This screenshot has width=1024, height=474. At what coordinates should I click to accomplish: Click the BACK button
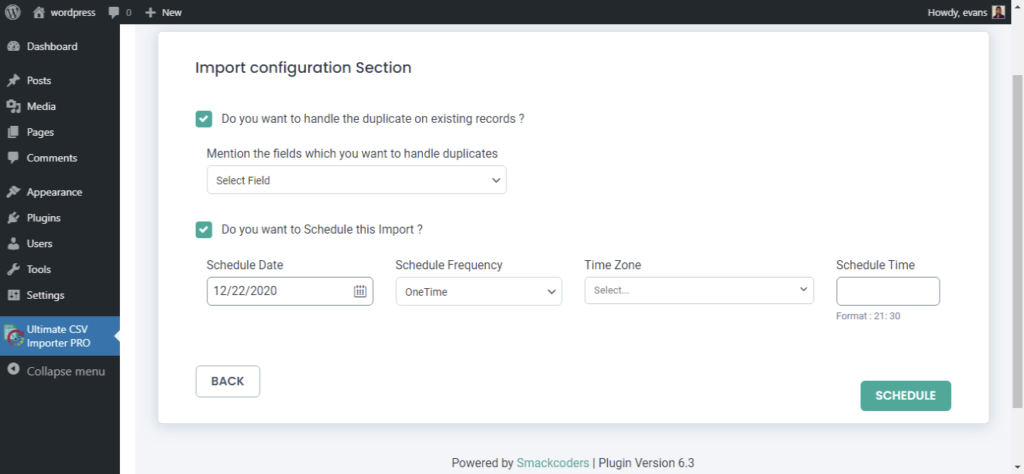[x=228, y=381]
